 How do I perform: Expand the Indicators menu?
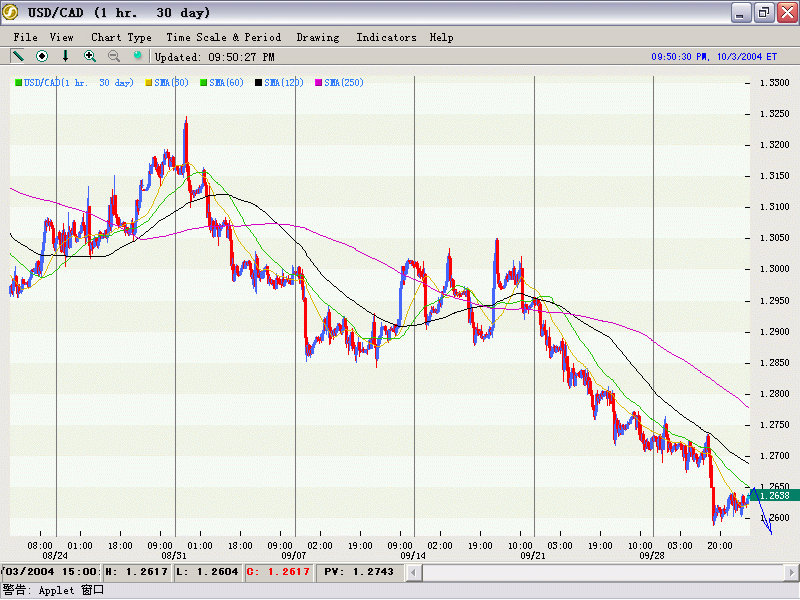[x=386, y=37]
